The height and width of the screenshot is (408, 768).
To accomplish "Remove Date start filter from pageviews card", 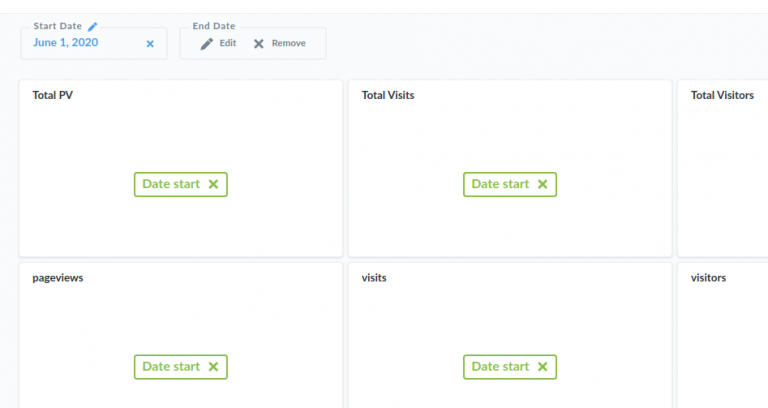I will click(213, 367).
